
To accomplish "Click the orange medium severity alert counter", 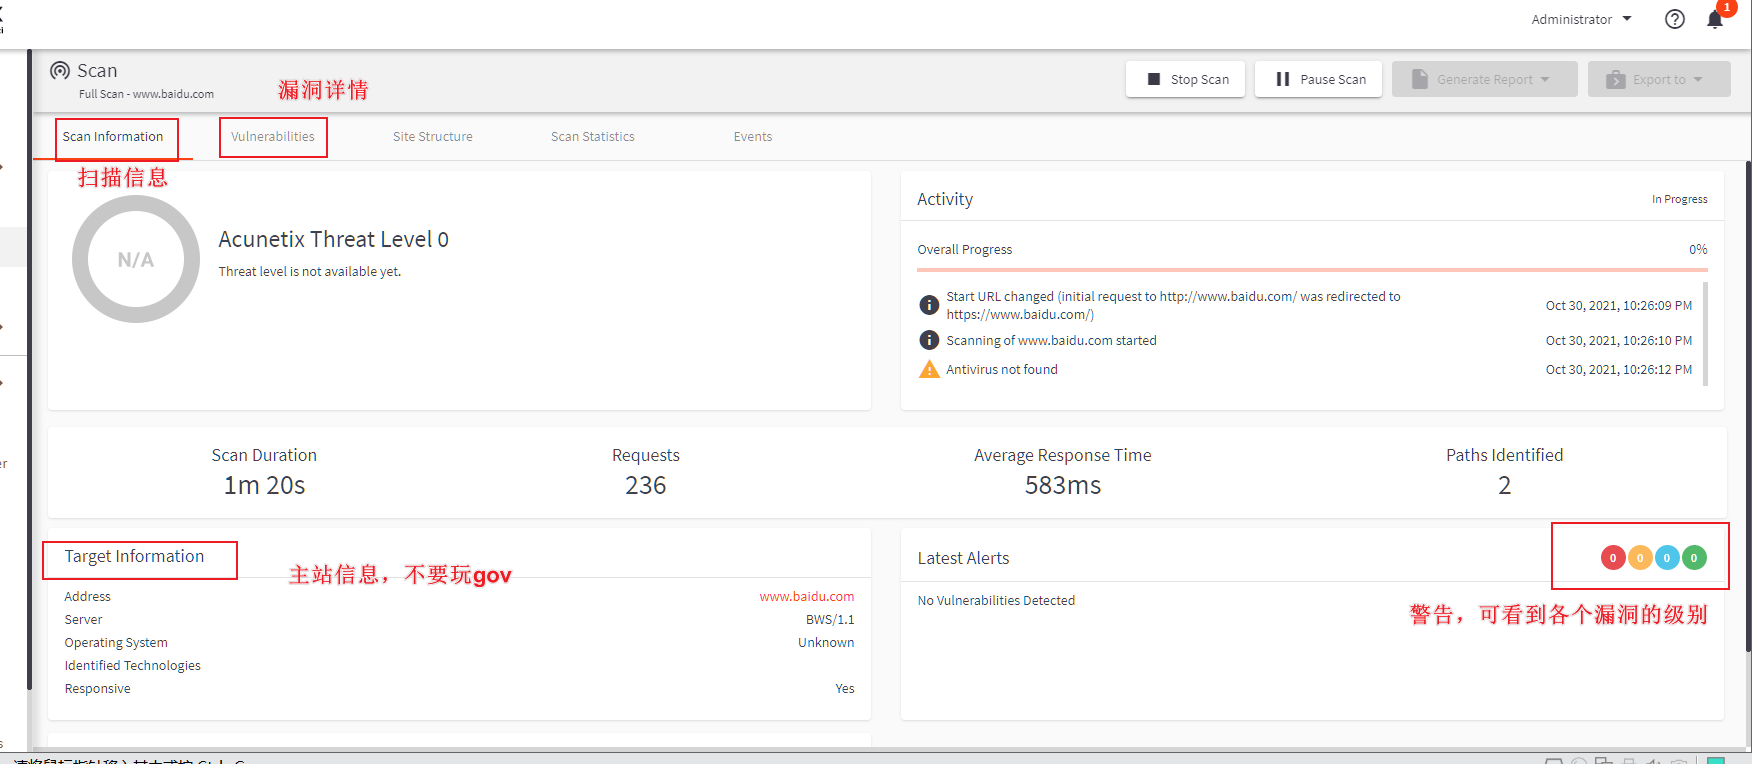I will (x=1640, y=558).
